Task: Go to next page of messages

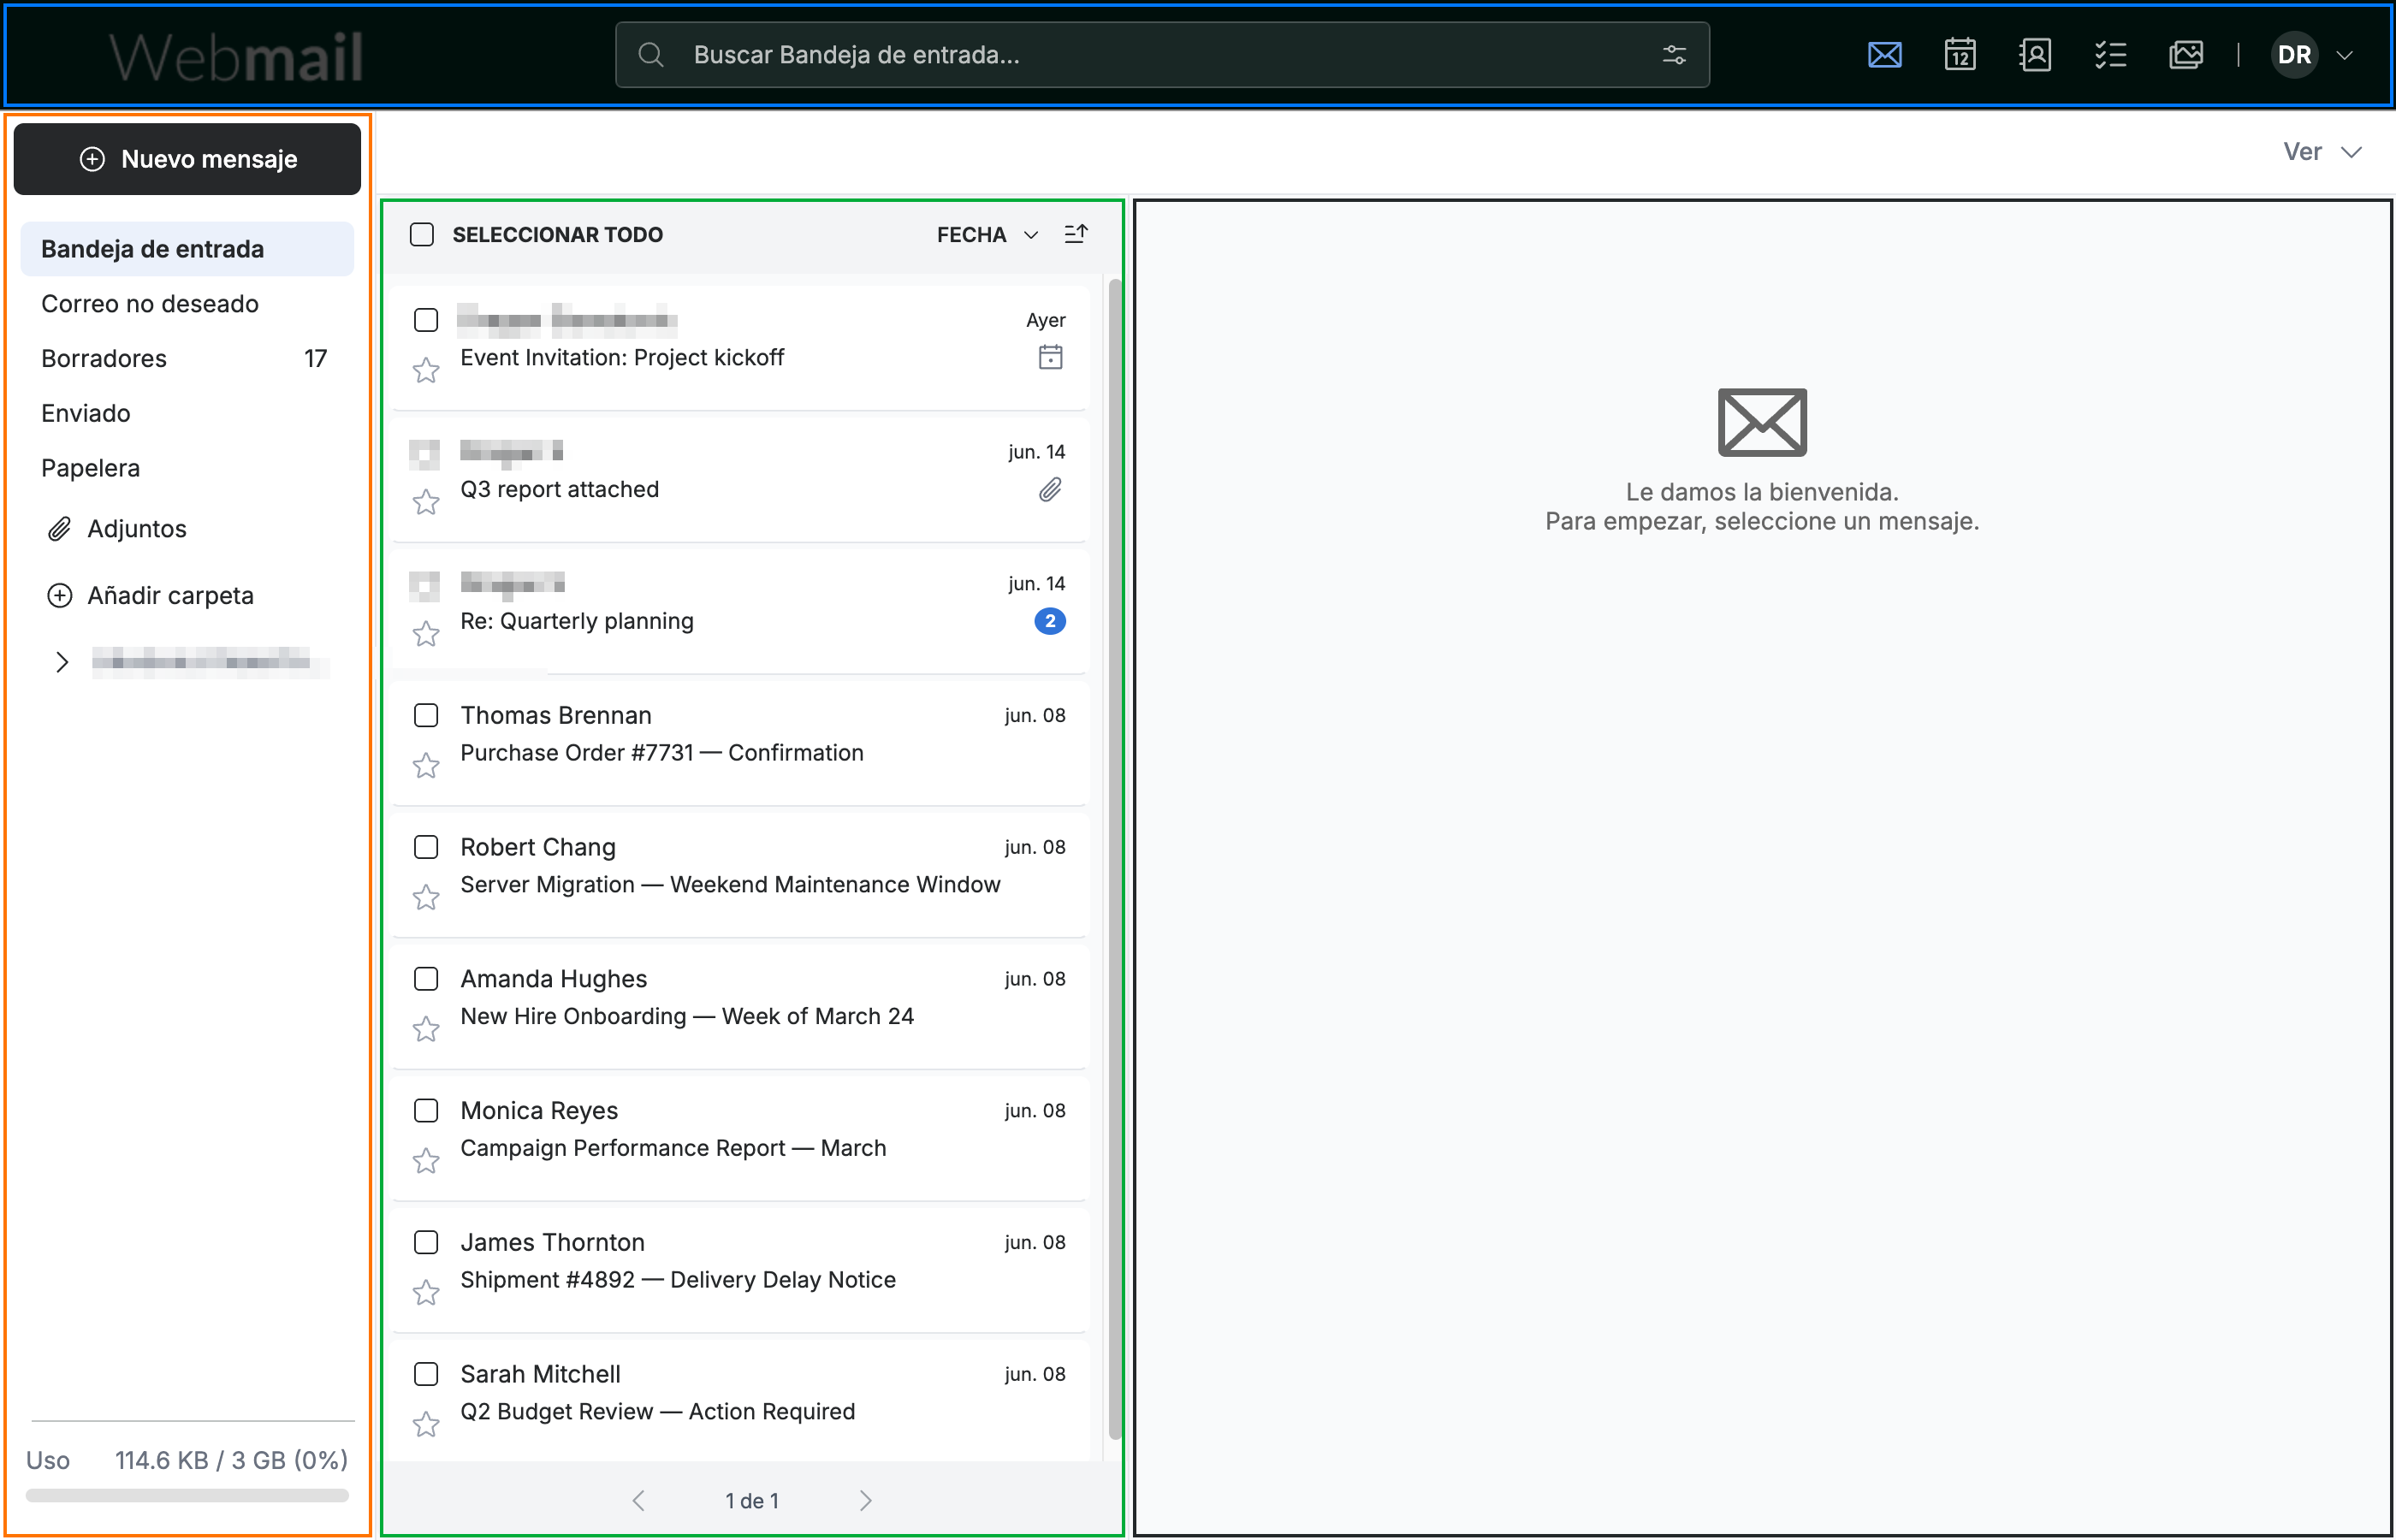Action: click(x=866, y=1500)
